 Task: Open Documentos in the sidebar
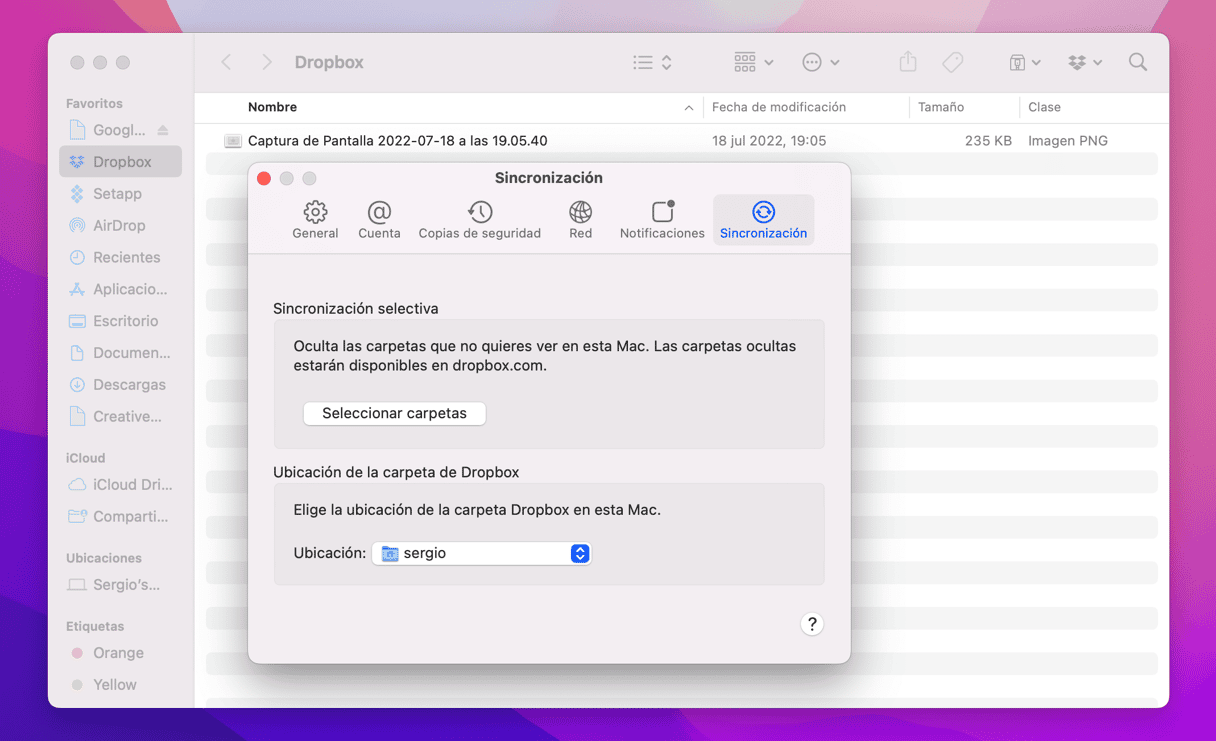click(x=121, y=353)
